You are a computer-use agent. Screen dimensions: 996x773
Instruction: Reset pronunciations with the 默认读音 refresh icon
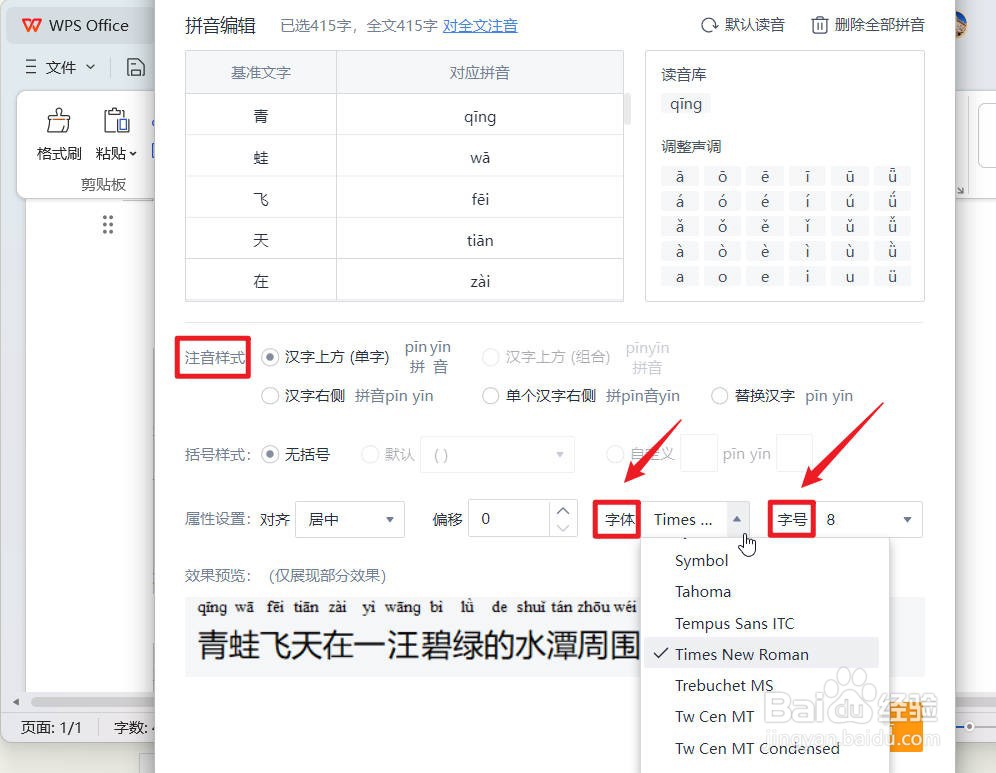[x=707, y=24]
